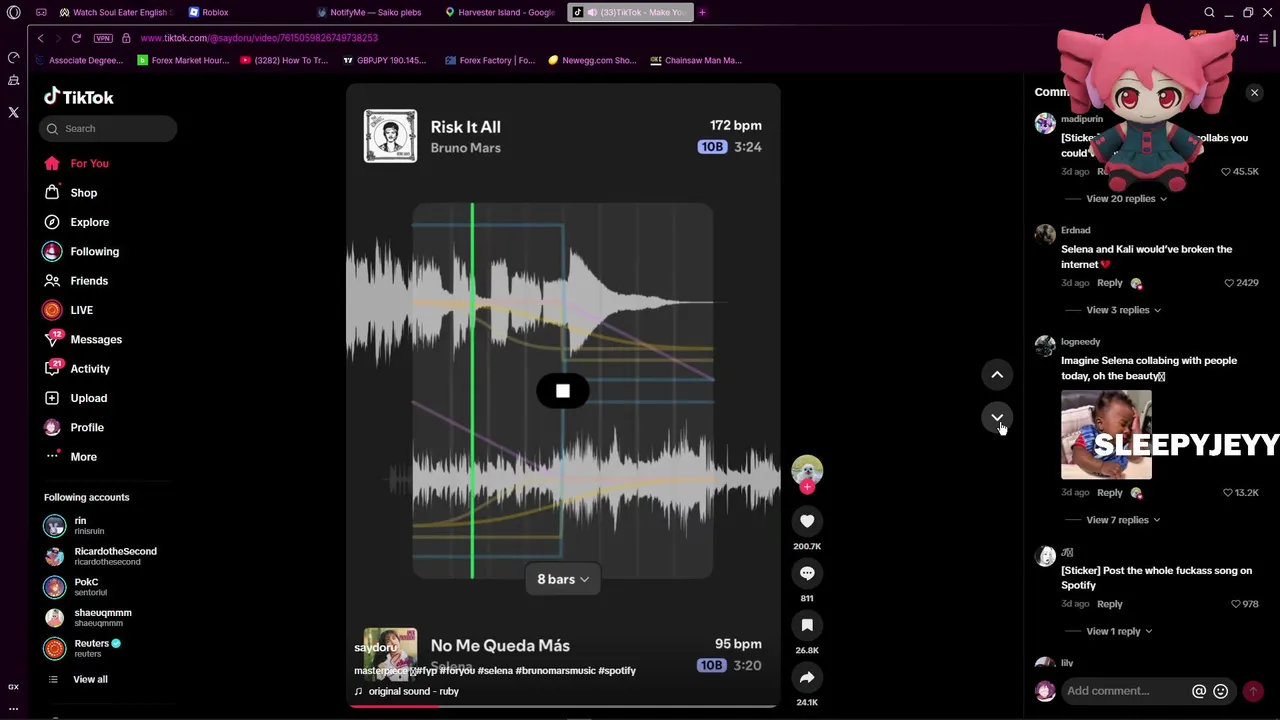Image resolution: width=1280 pixels, height=720 pixels.
Task: Expand View 3 replies
Action: tap(1123, 310)
